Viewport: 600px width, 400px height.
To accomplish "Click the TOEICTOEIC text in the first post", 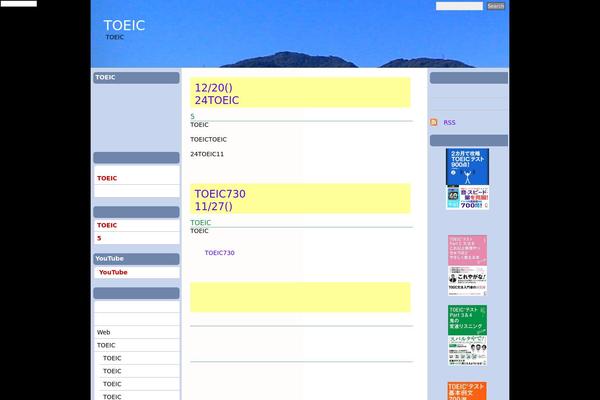I will click(x=209, y=140).
